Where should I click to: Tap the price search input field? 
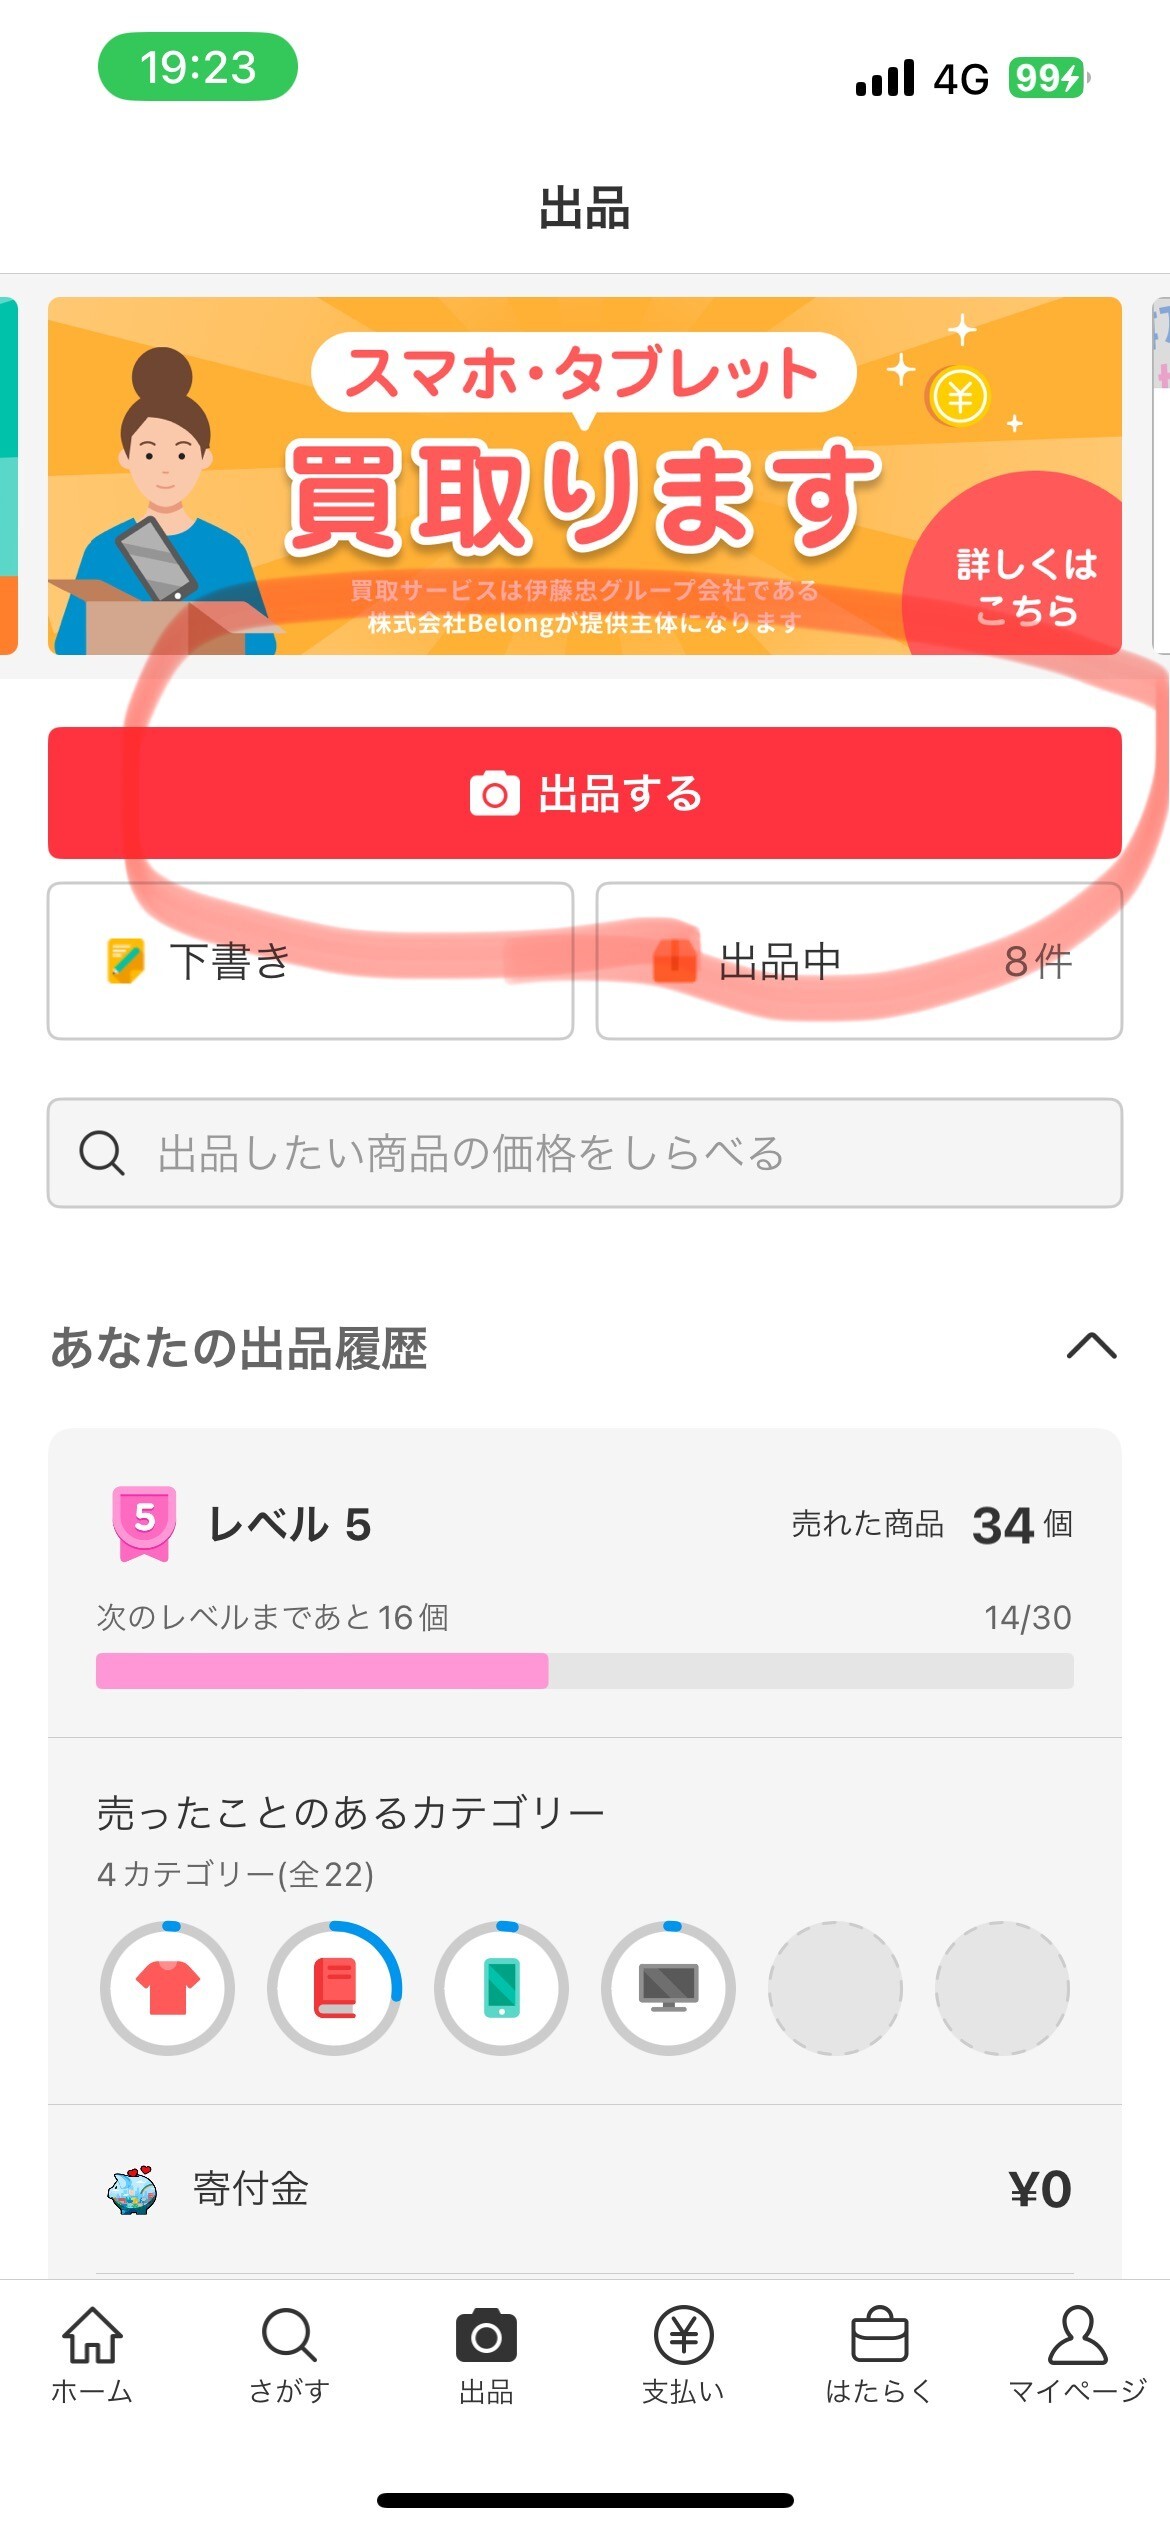click(x=585, y=1153)
